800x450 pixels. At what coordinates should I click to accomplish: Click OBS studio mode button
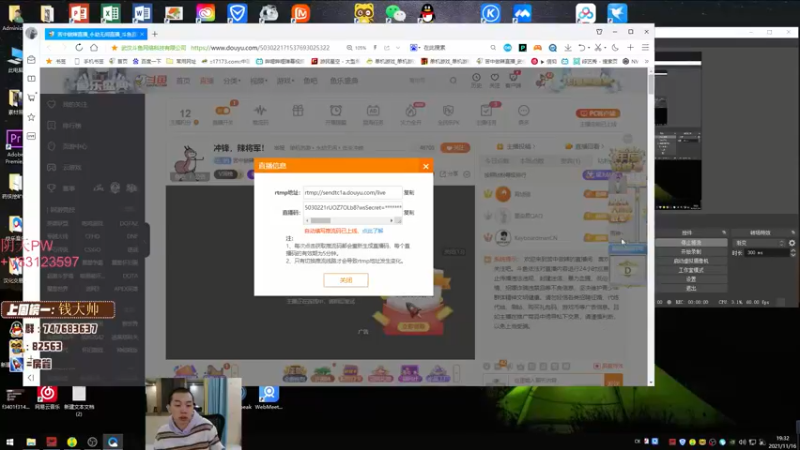tap(691, 270)
